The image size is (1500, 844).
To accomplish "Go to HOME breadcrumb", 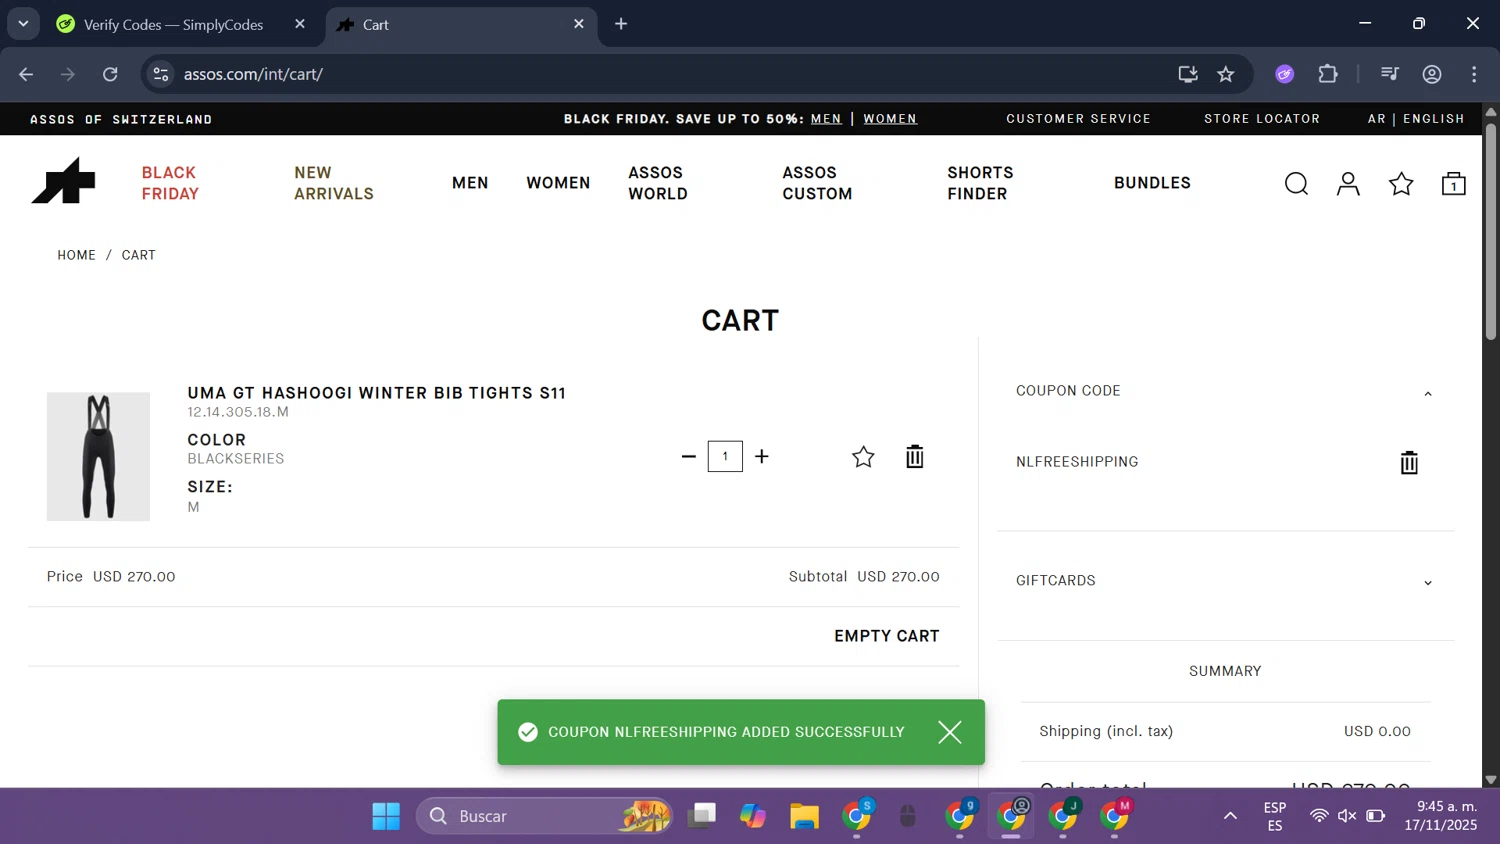I will pos(76,255).
